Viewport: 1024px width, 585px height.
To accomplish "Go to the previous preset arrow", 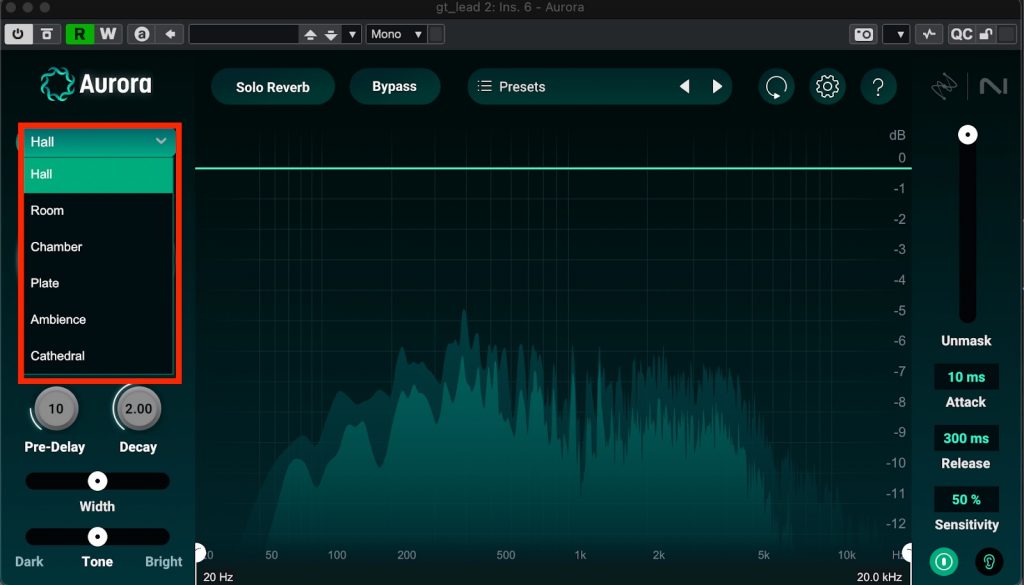I will click(685, 87).
